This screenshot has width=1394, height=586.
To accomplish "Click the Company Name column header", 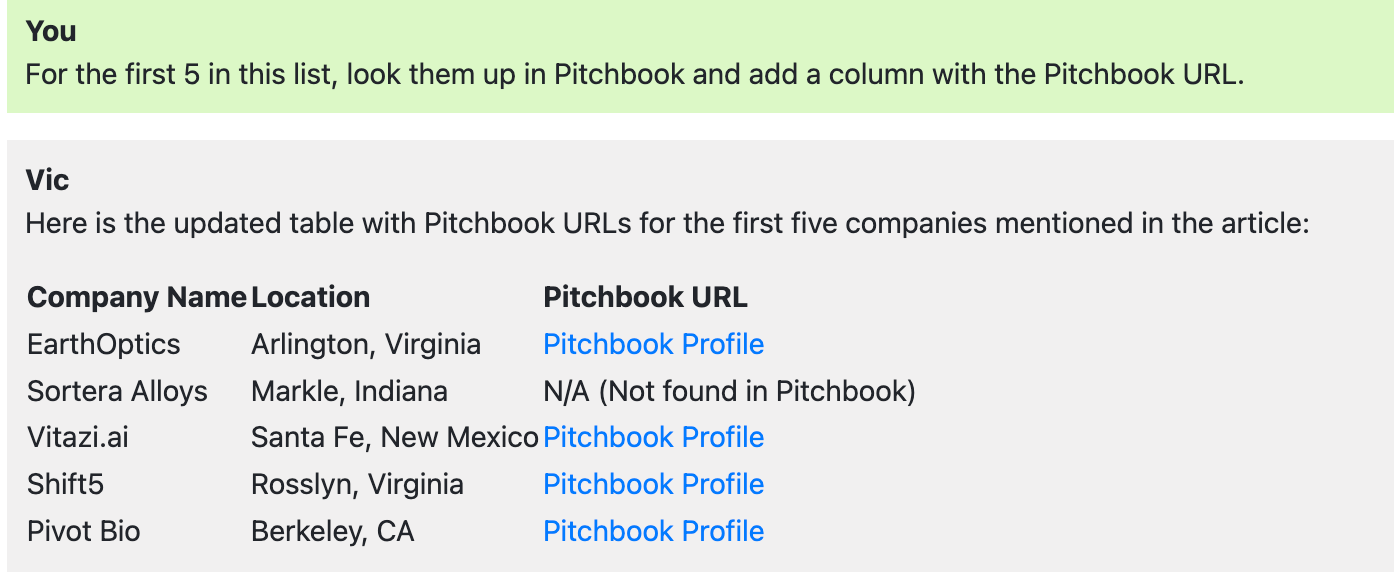I will click(x=136, y=297).
